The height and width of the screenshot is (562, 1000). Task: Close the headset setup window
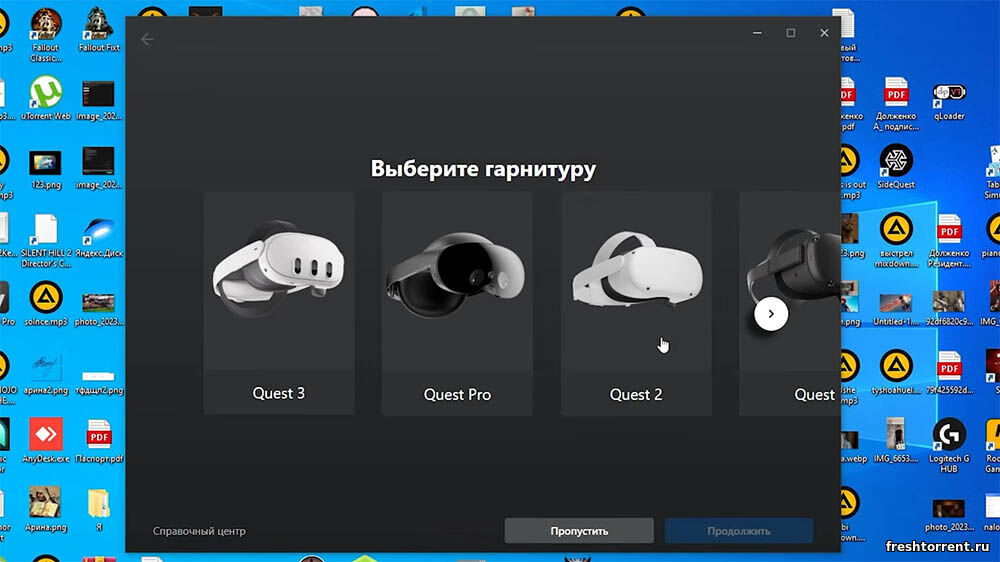point(824,33)
